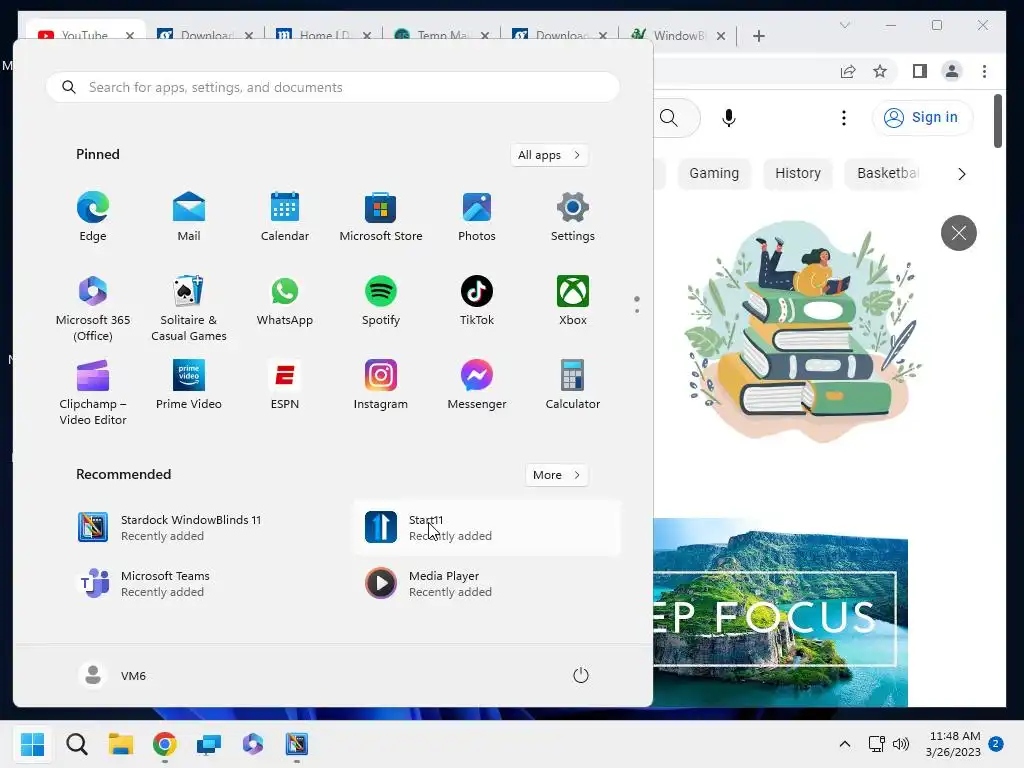The height and width of the screenshot is (768, 1024).
Task: Open the Edge pinned app
Action: click(93, 217)
